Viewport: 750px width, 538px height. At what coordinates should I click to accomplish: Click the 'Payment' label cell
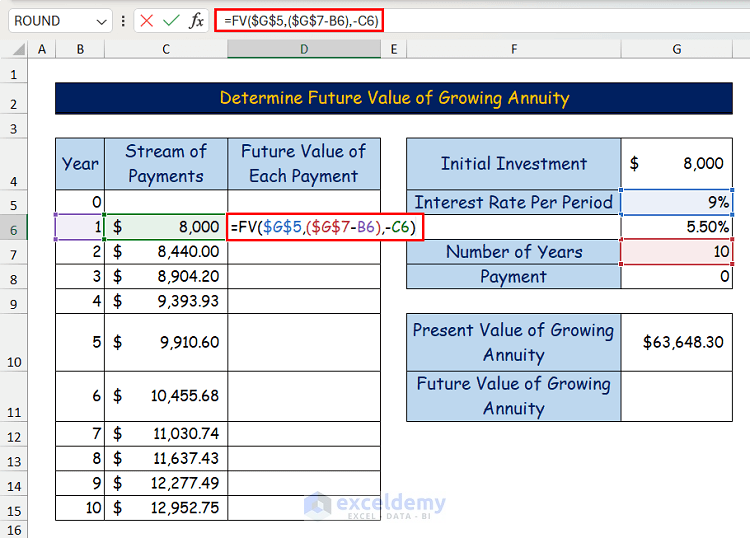(x=514, y=276)
